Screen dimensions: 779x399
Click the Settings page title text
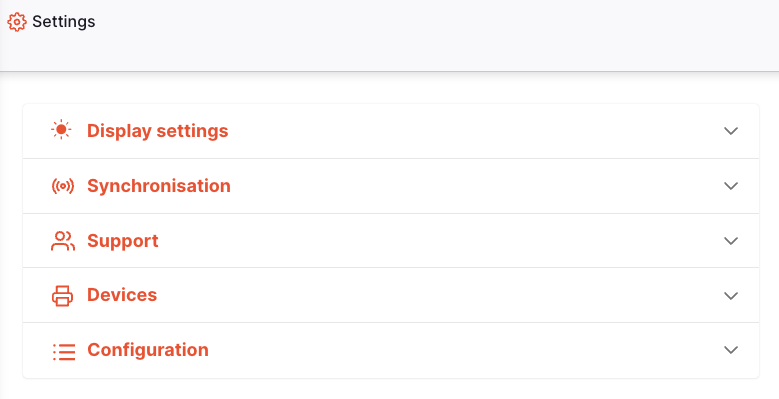click(64, 22)
